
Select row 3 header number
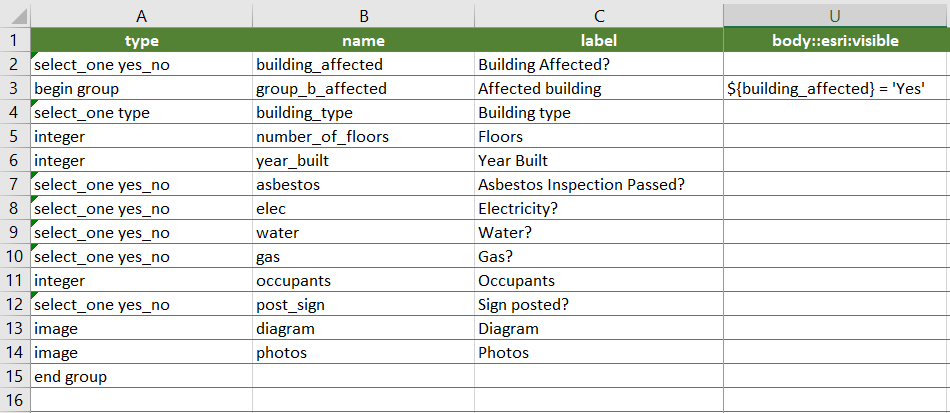coord(14,88)
